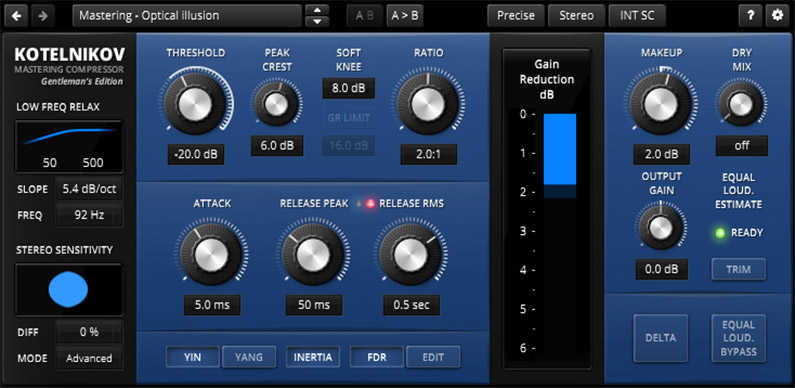This screenshot has width=795, height=388.
Task: Select next preset with down arrow
Action: (317, 21)
